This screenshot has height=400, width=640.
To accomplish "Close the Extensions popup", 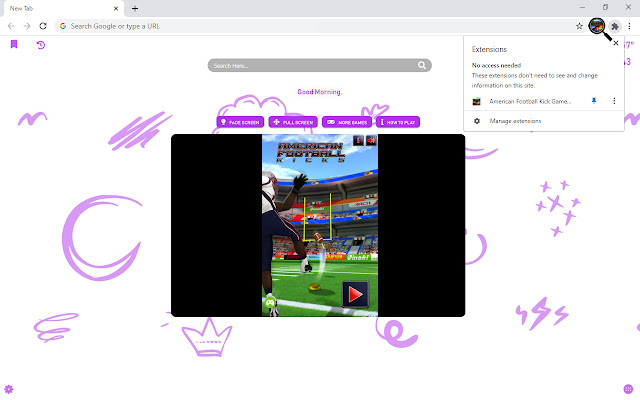I will (616, 43).
